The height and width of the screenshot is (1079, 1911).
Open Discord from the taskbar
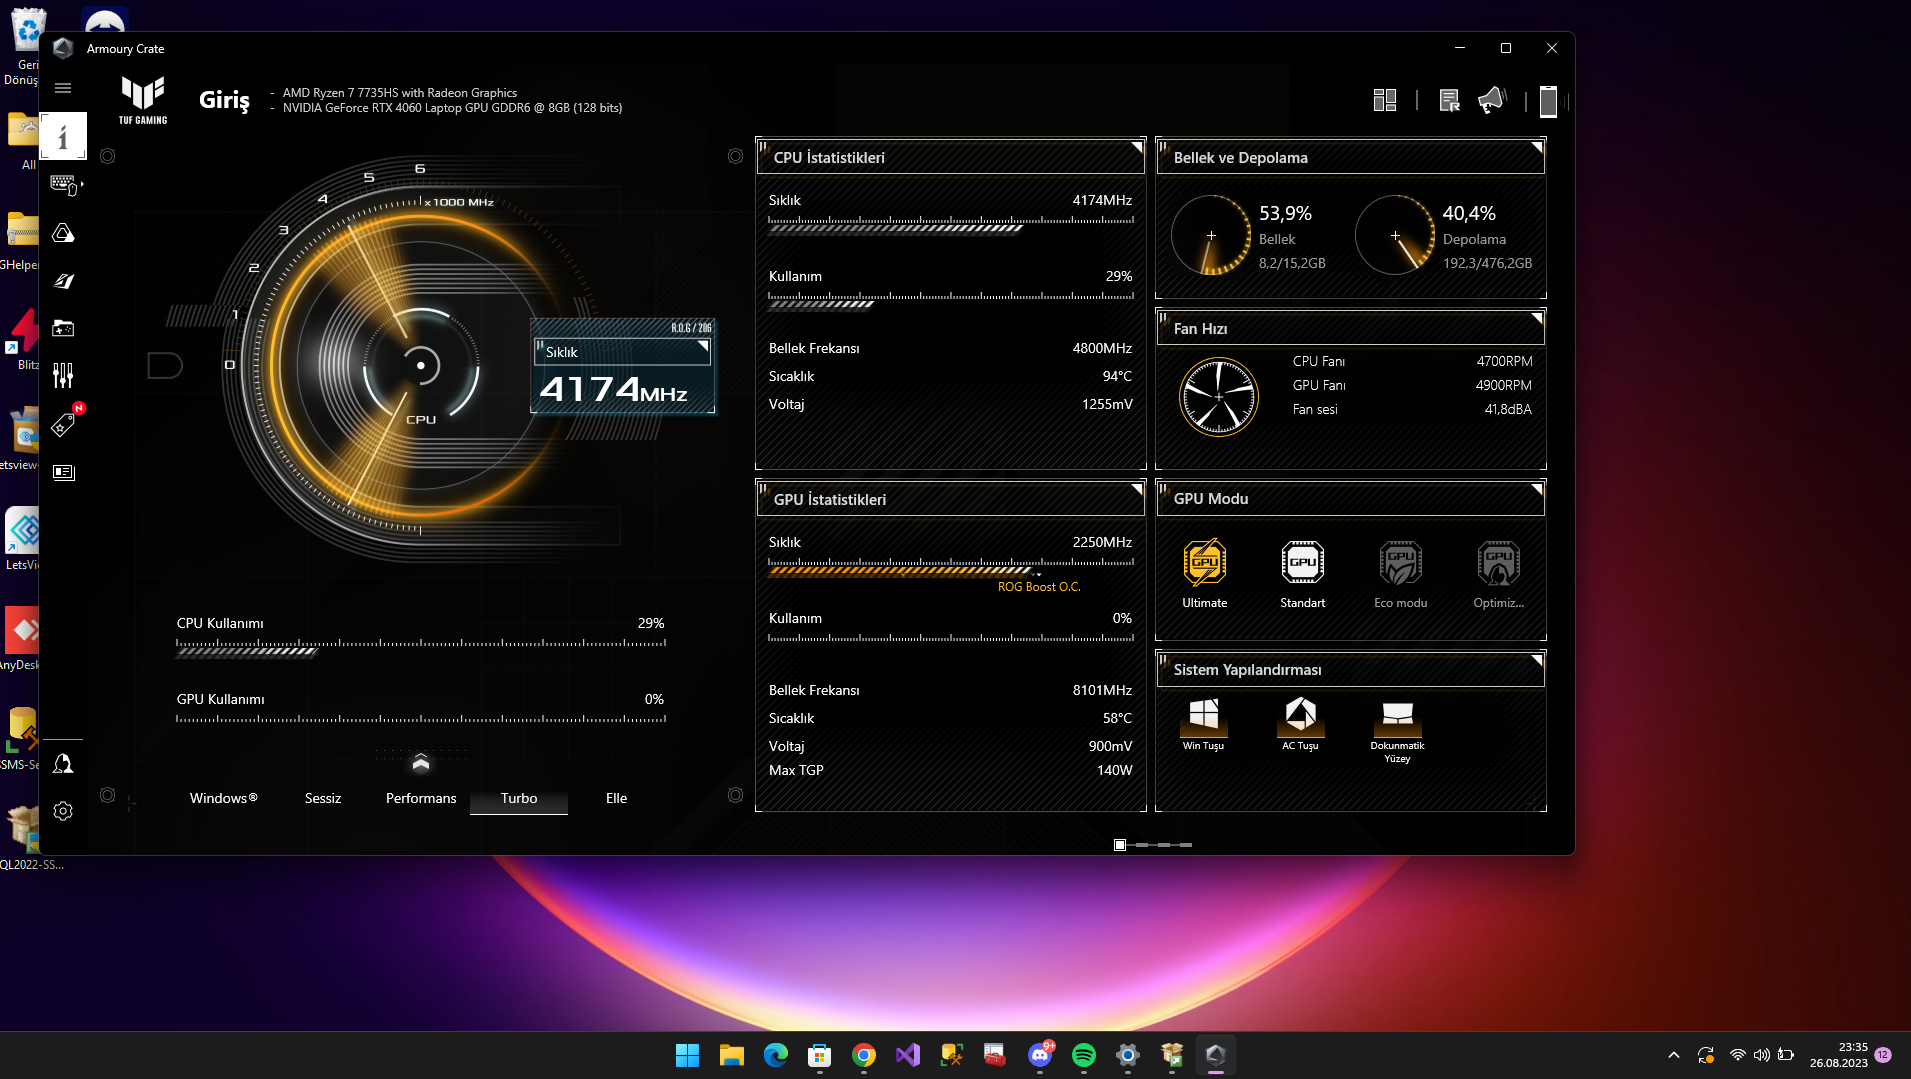click(x=1040, y=1055)
